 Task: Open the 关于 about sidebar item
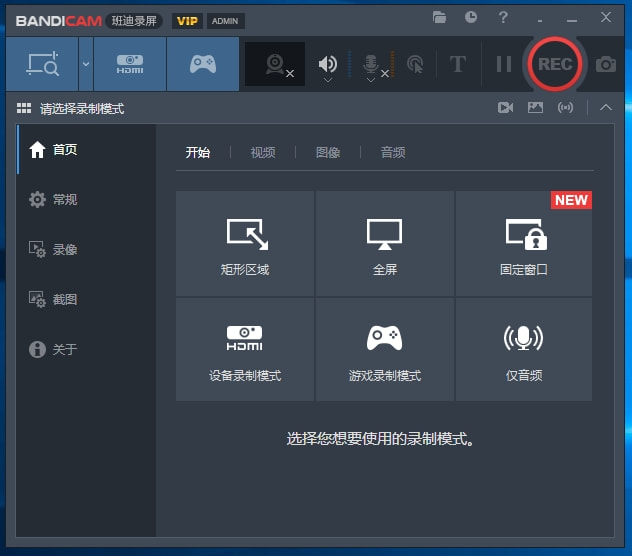86,349
